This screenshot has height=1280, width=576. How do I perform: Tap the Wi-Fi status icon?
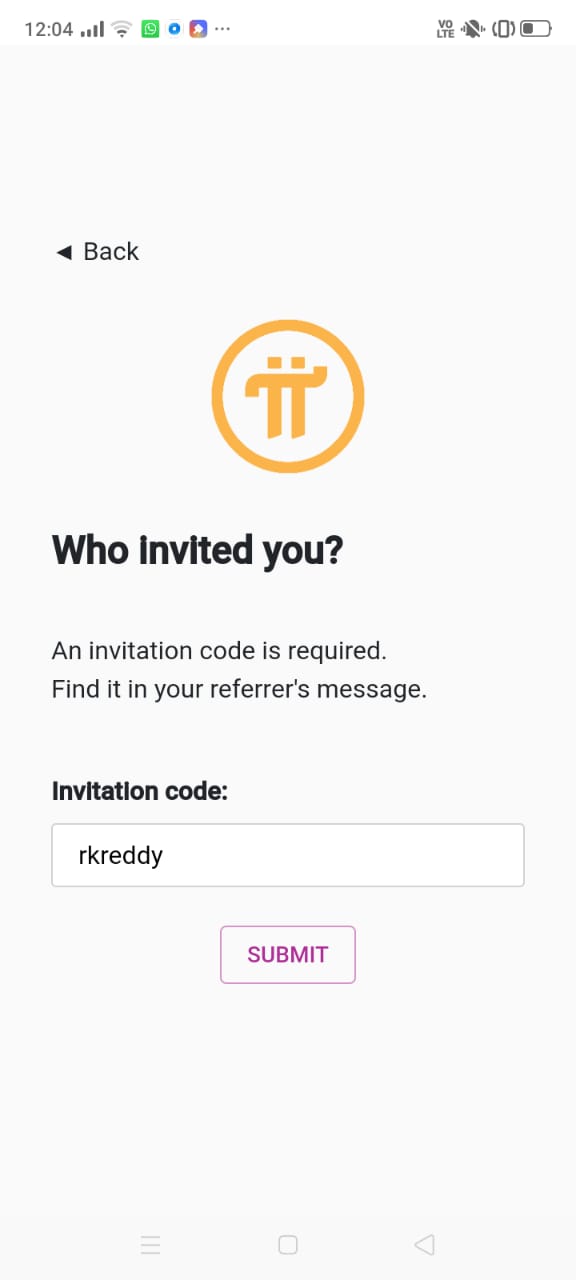coord(122,29)
